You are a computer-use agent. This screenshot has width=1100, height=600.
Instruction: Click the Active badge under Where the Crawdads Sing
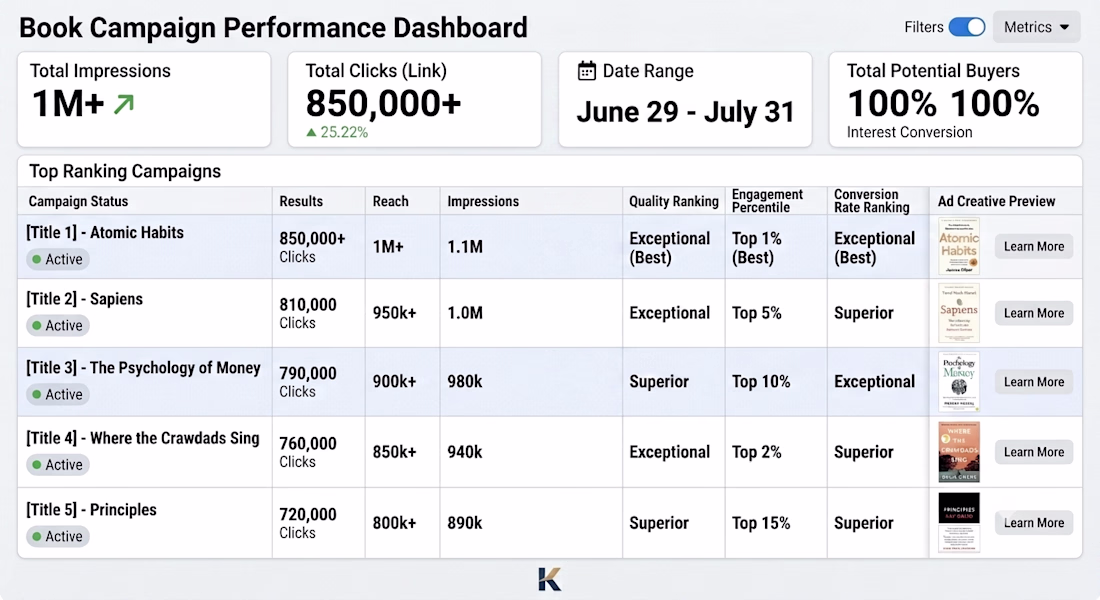[x=58, y=465]
